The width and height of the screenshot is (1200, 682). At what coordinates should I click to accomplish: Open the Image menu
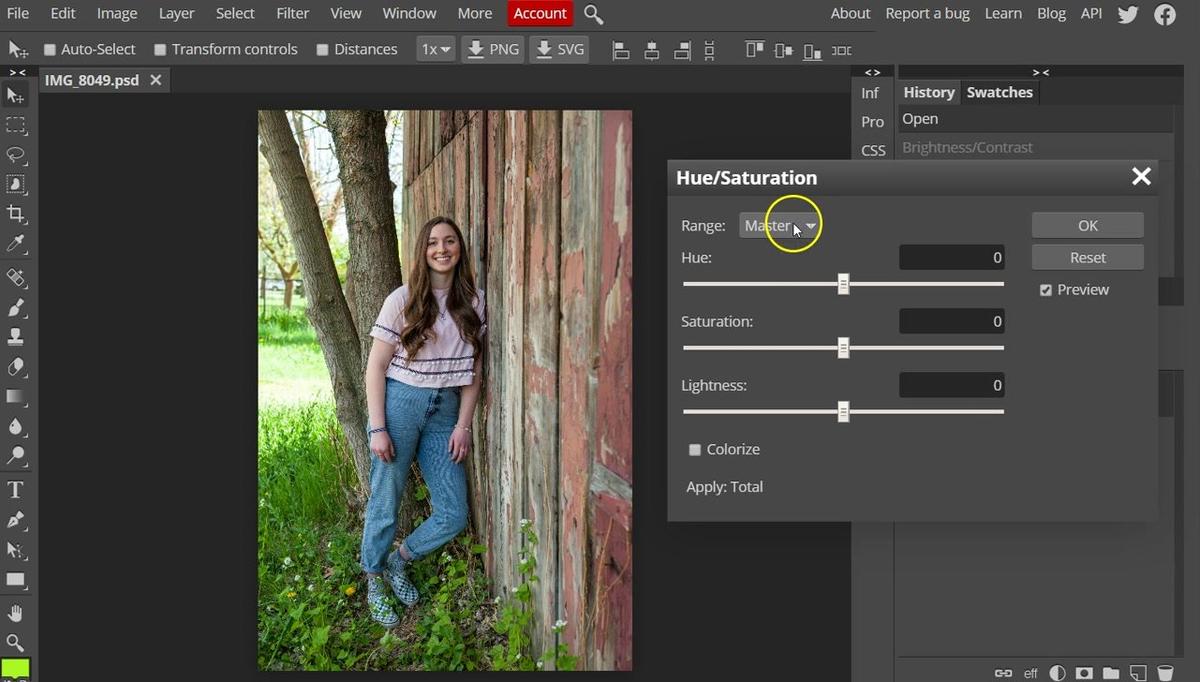(117, 14)
